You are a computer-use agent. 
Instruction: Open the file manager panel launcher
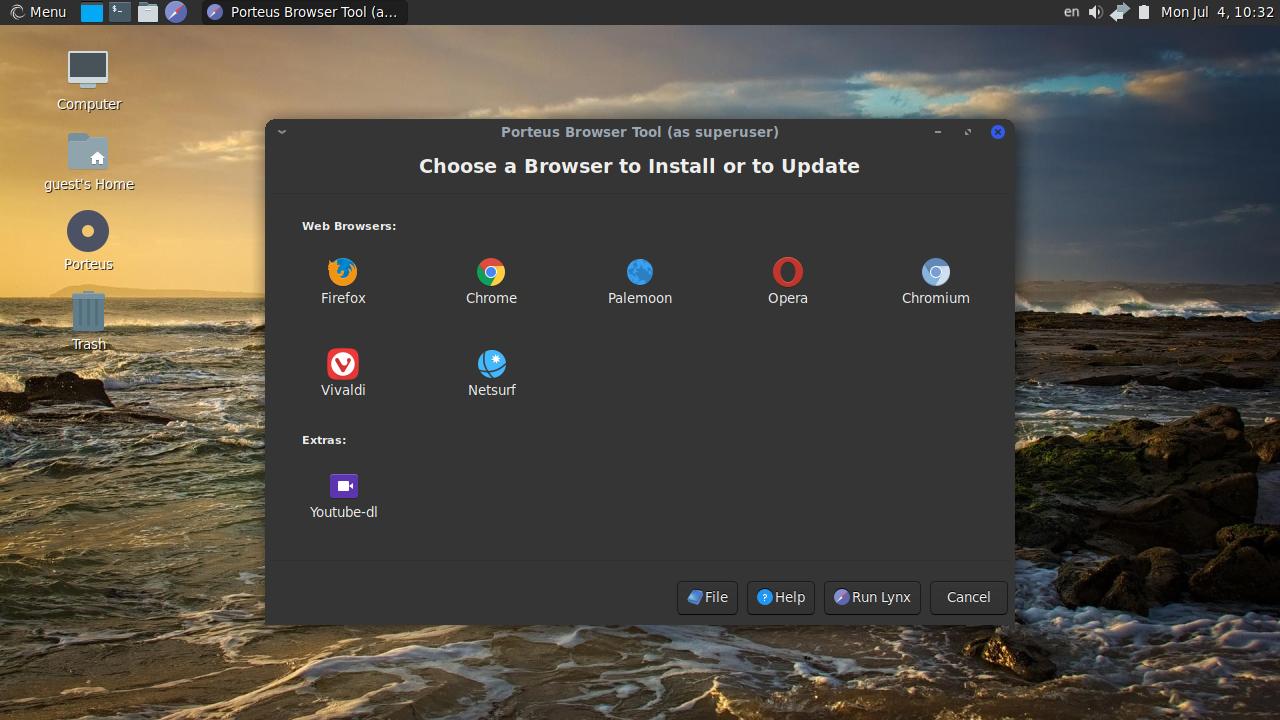[148, 12]
